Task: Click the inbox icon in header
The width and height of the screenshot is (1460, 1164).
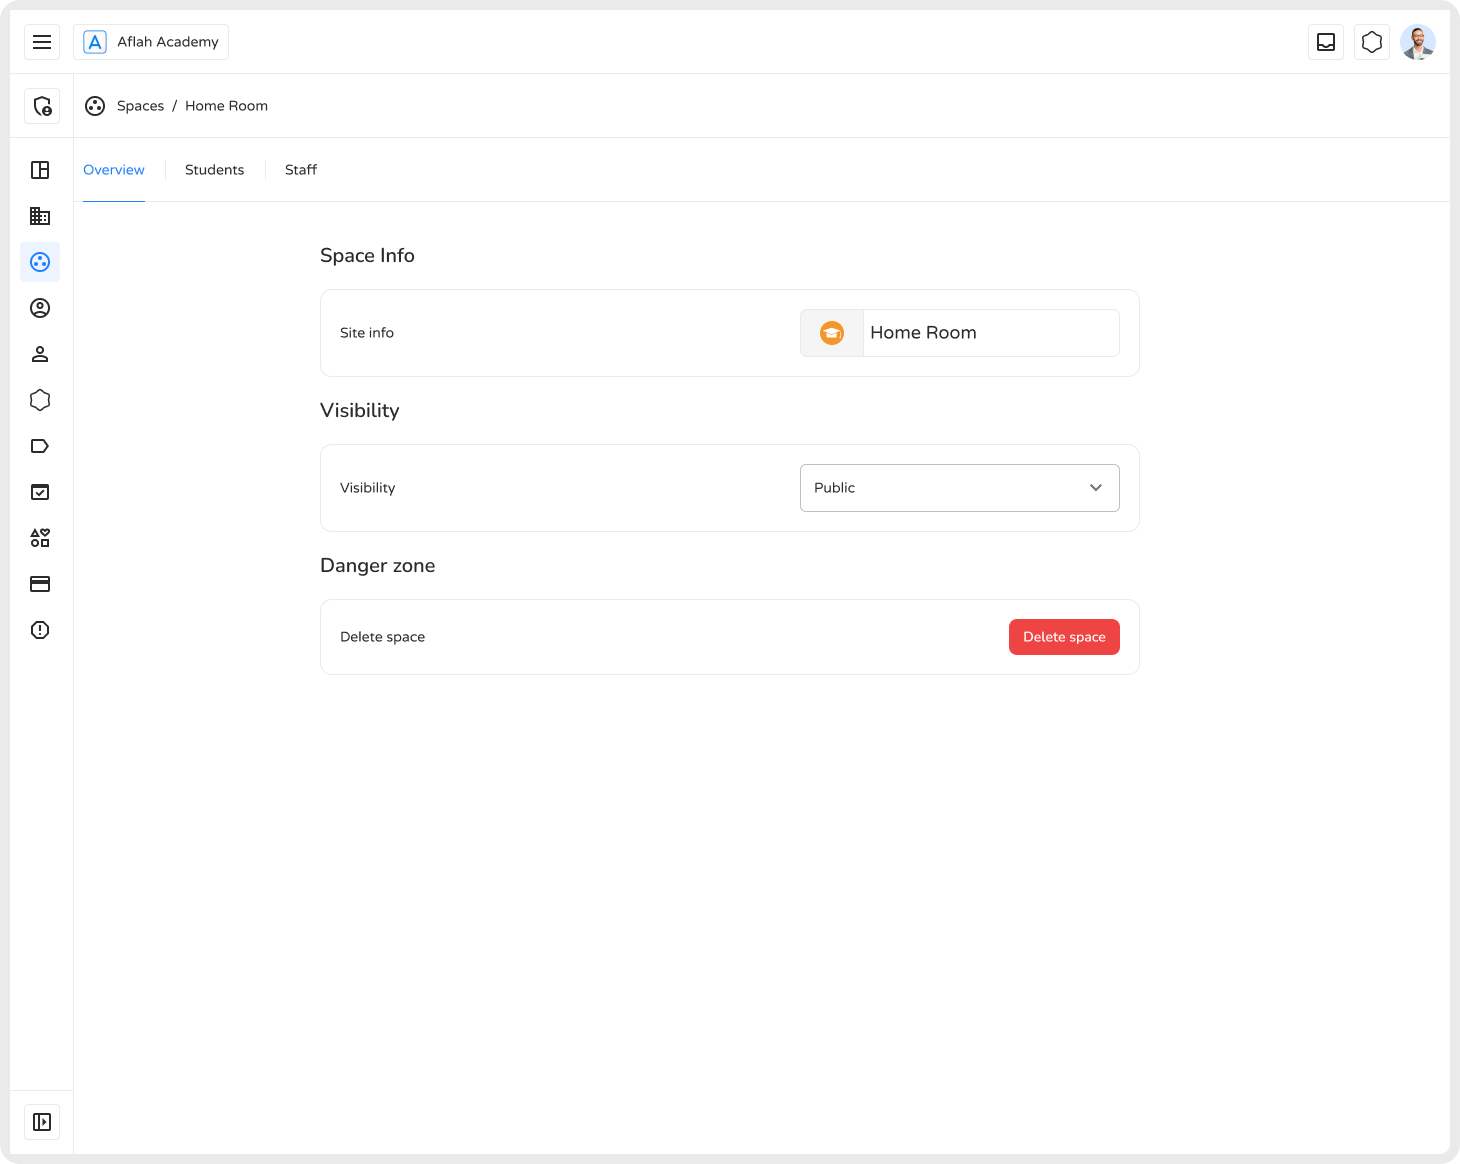Action: pyautogui.click(x=1326, y=42)
